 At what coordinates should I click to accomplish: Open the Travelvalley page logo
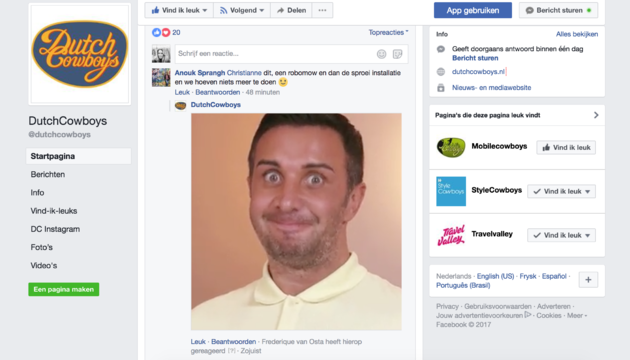451,235
